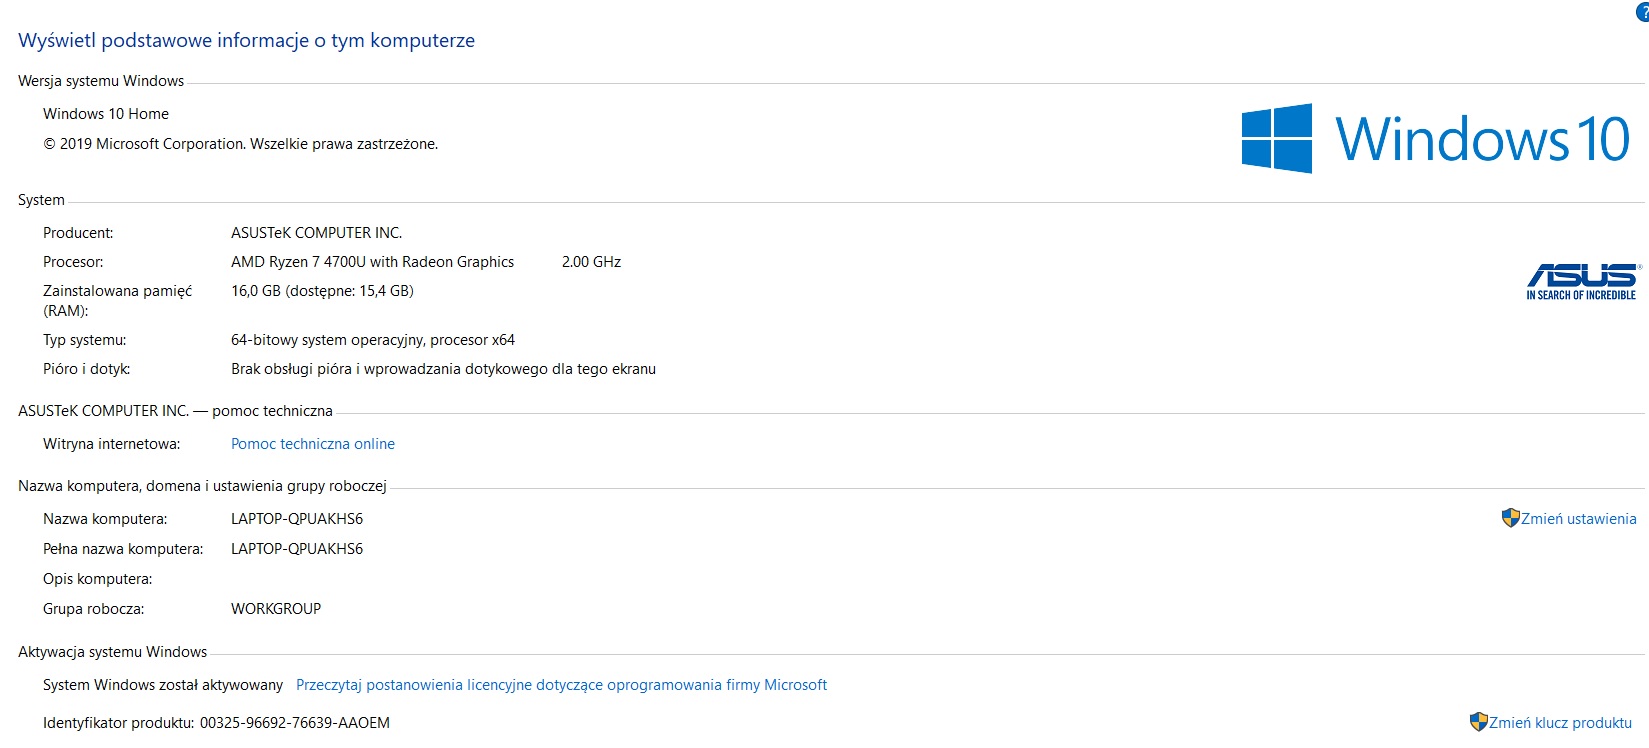
Task: Click the Grupa robocza label
Action: click(94, 609)
